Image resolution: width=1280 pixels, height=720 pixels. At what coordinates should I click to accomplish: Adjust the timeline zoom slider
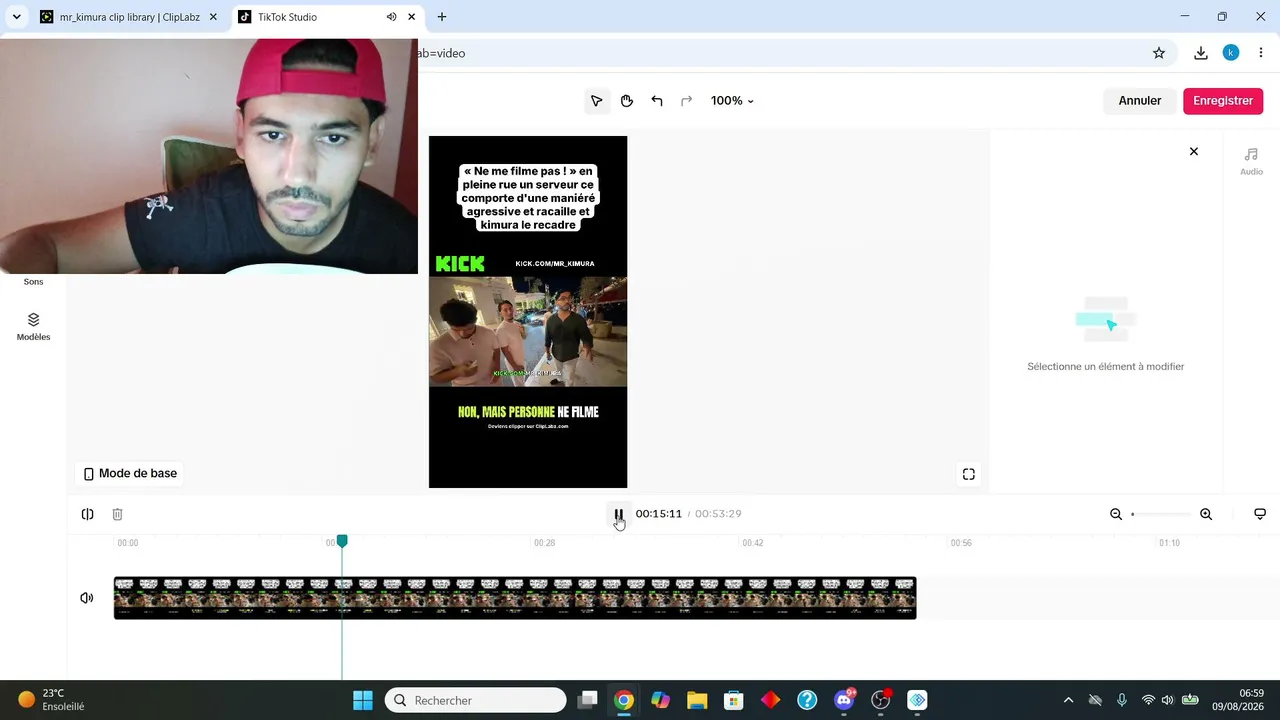tap(1161, 514)
